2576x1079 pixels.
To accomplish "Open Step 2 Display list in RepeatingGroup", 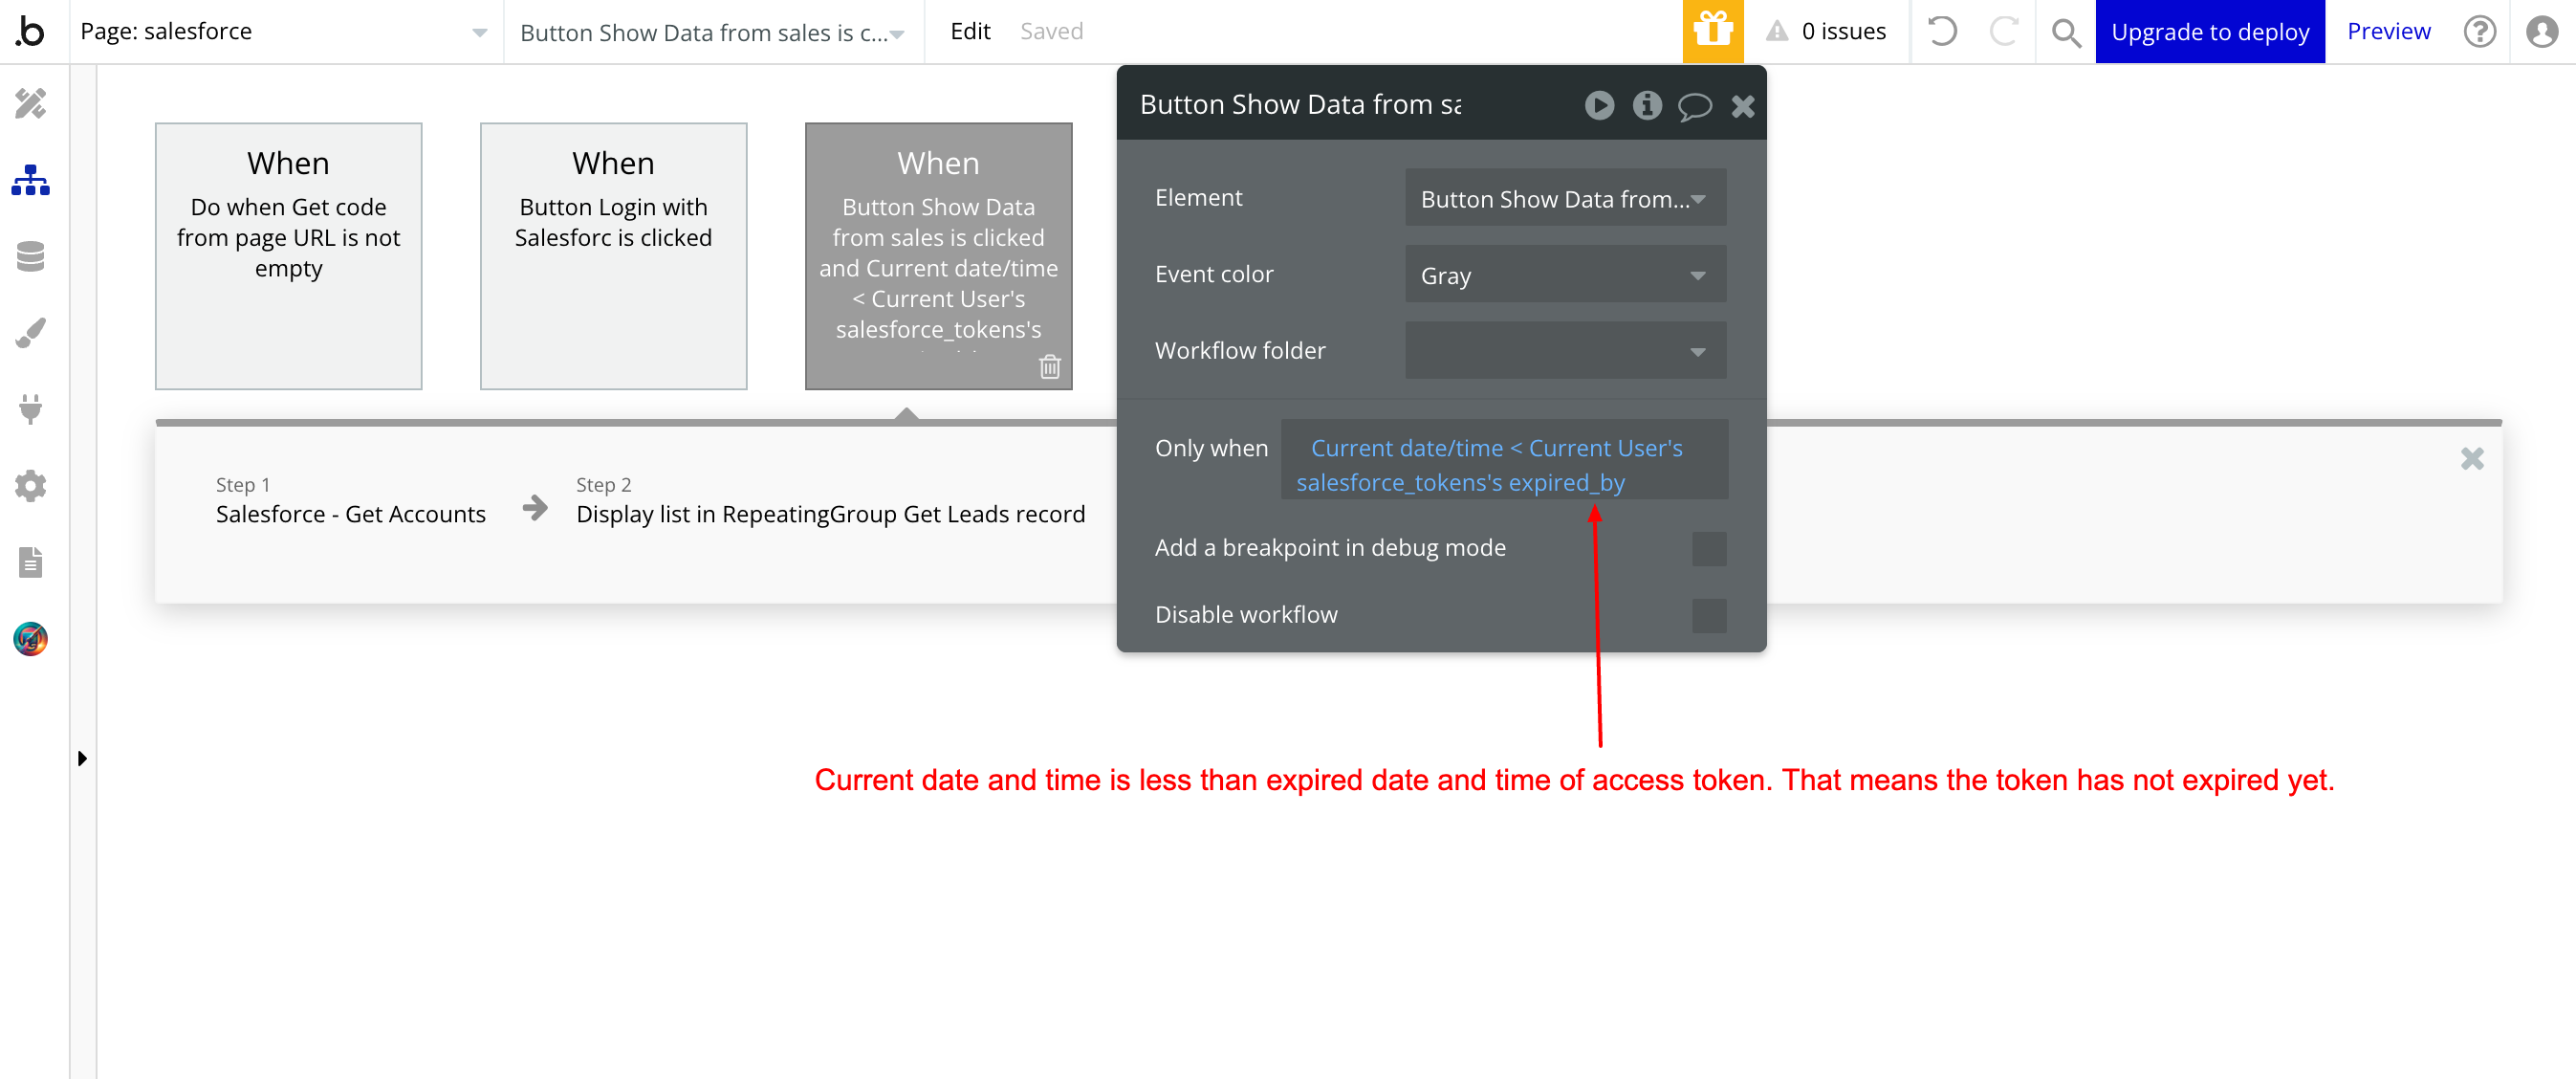I will [x=830, y=501].
